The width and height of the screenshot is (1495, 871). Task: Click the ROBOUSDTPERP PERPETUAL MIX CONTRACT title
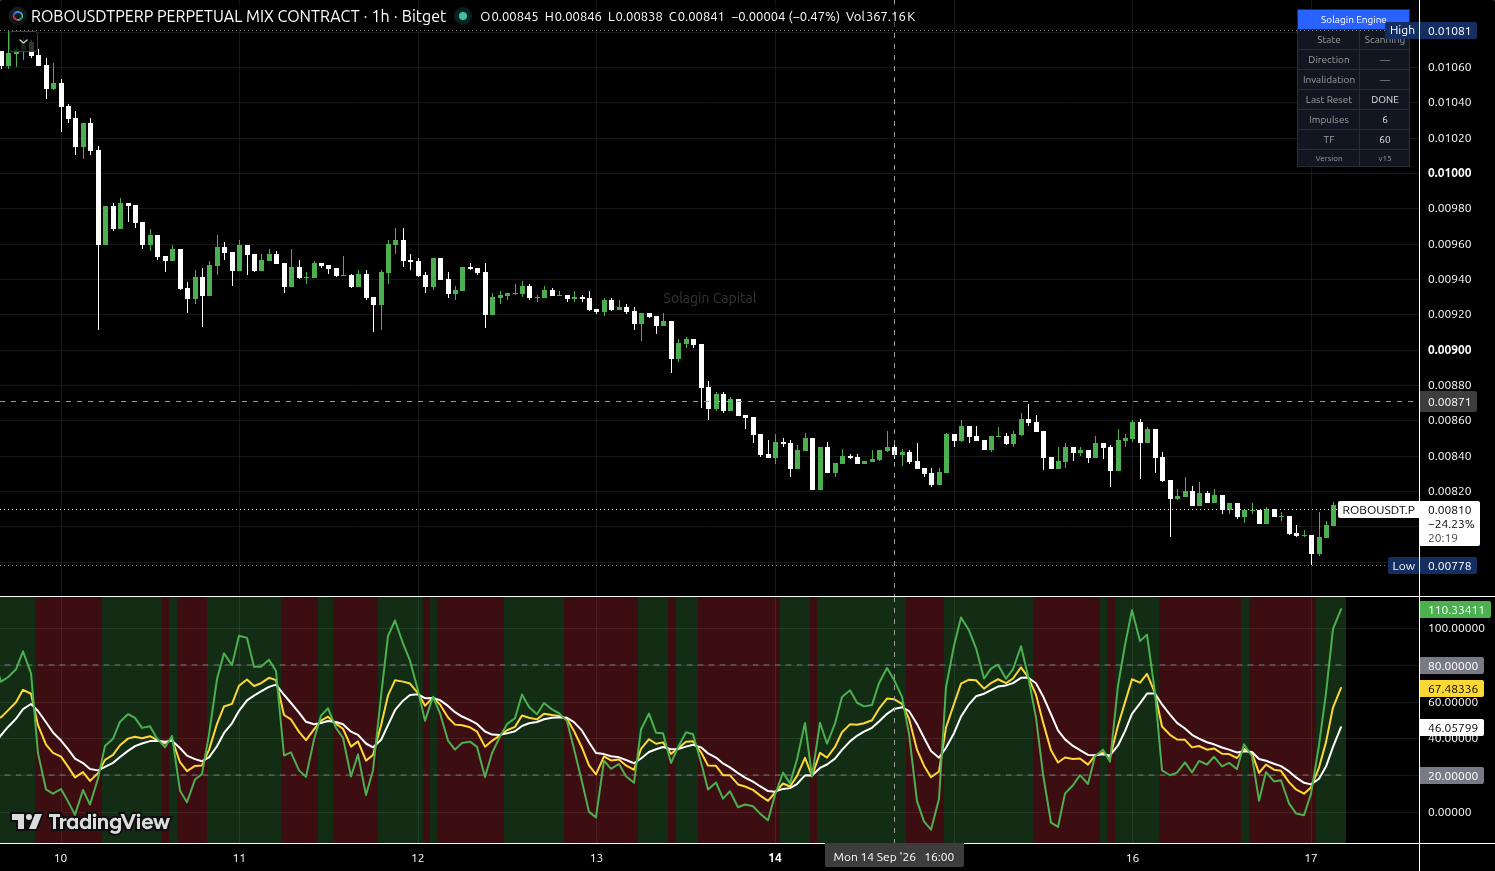coord(195,16)
